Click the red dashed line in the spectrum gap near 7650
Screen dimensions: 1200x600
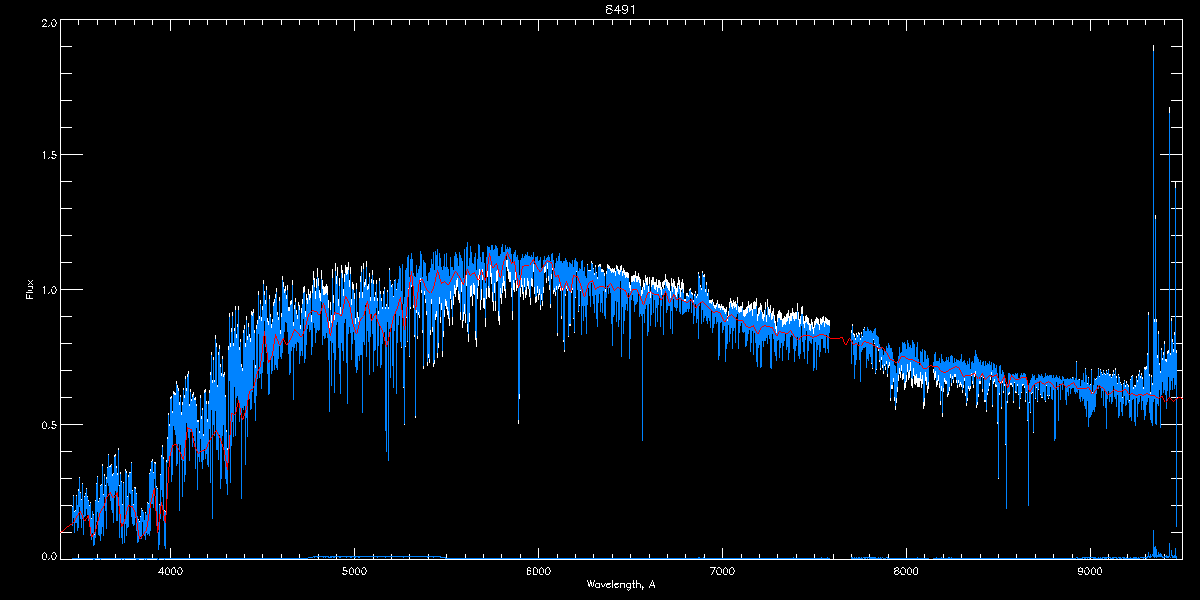[840, 339]
